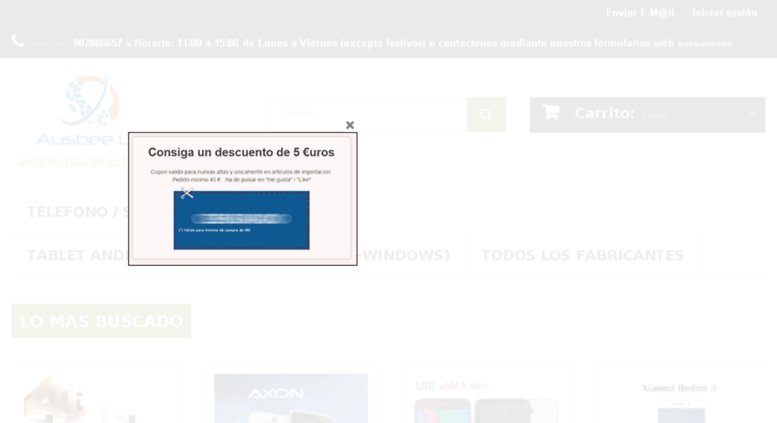Viewport: 777px width, 423px height.
Task: Open TODOS LOS FABRICANTES menu
Action: coord(582,256)
